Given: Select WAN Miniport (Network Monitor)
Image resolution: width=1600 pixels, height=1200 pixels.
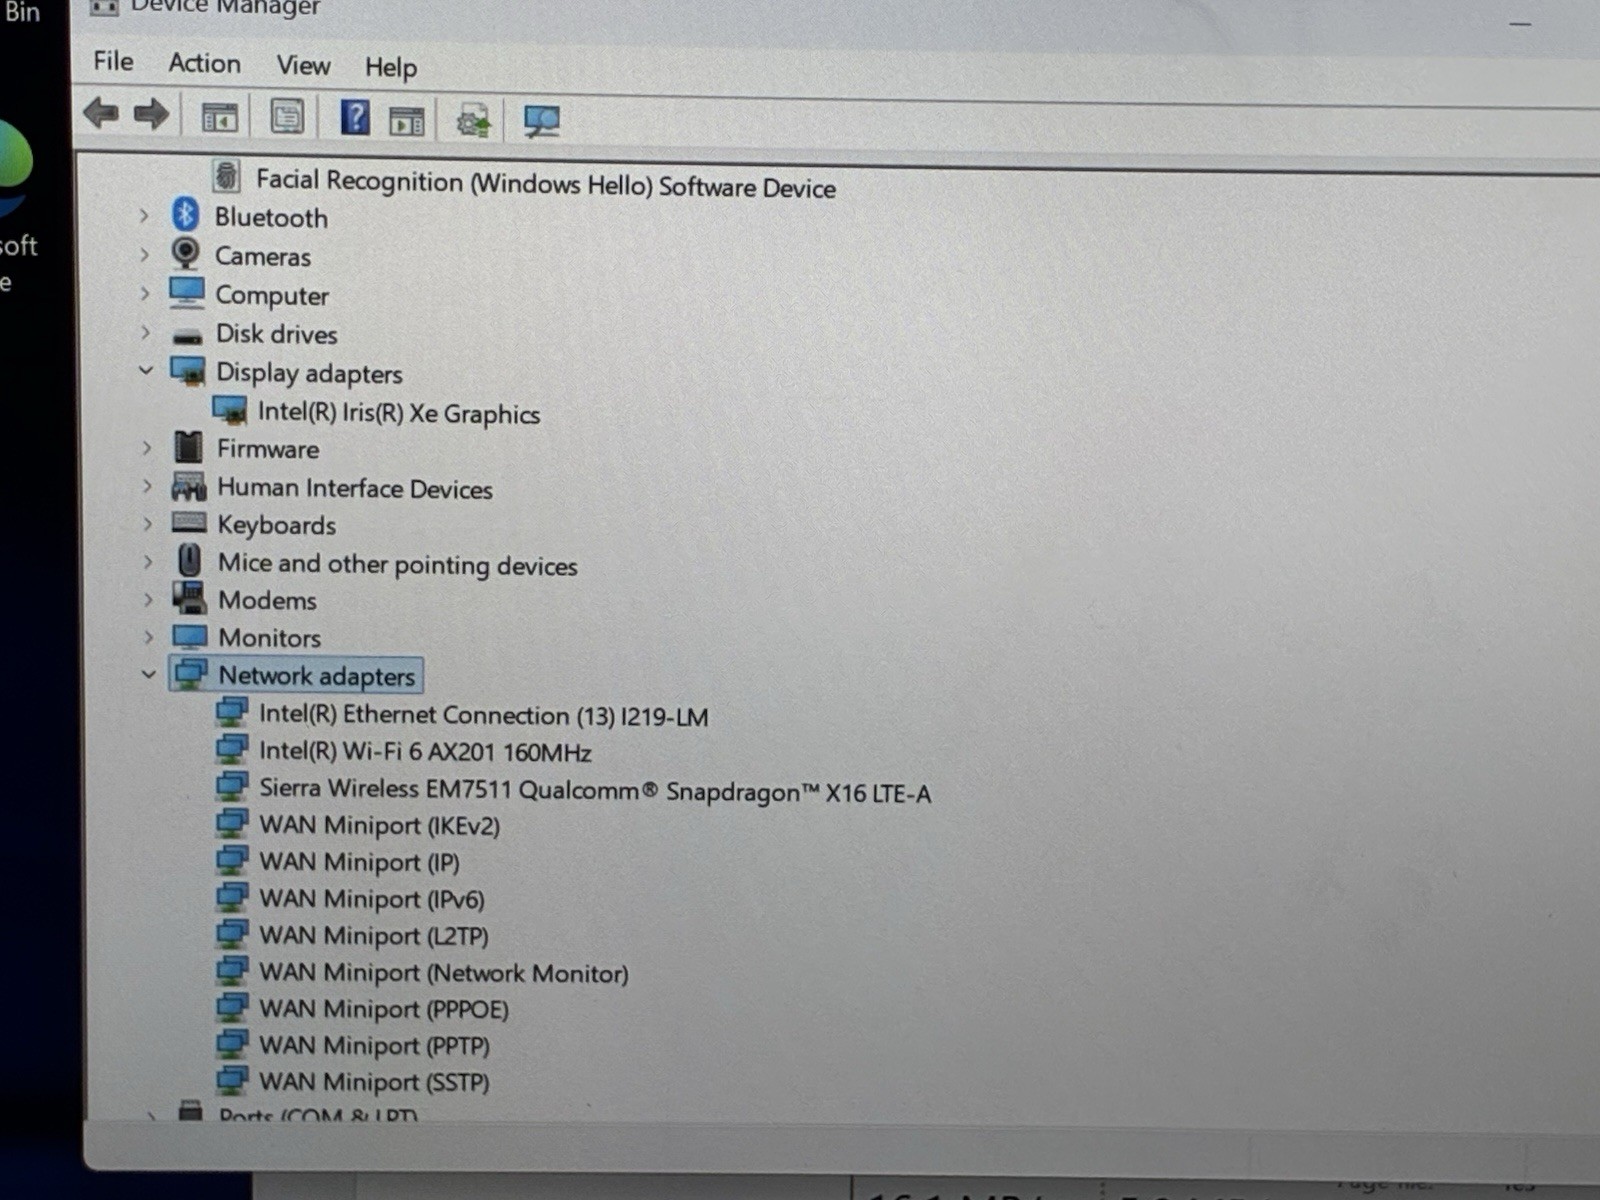Looking at the screenshot, I should pyautogui.click(x=444, y=972).
